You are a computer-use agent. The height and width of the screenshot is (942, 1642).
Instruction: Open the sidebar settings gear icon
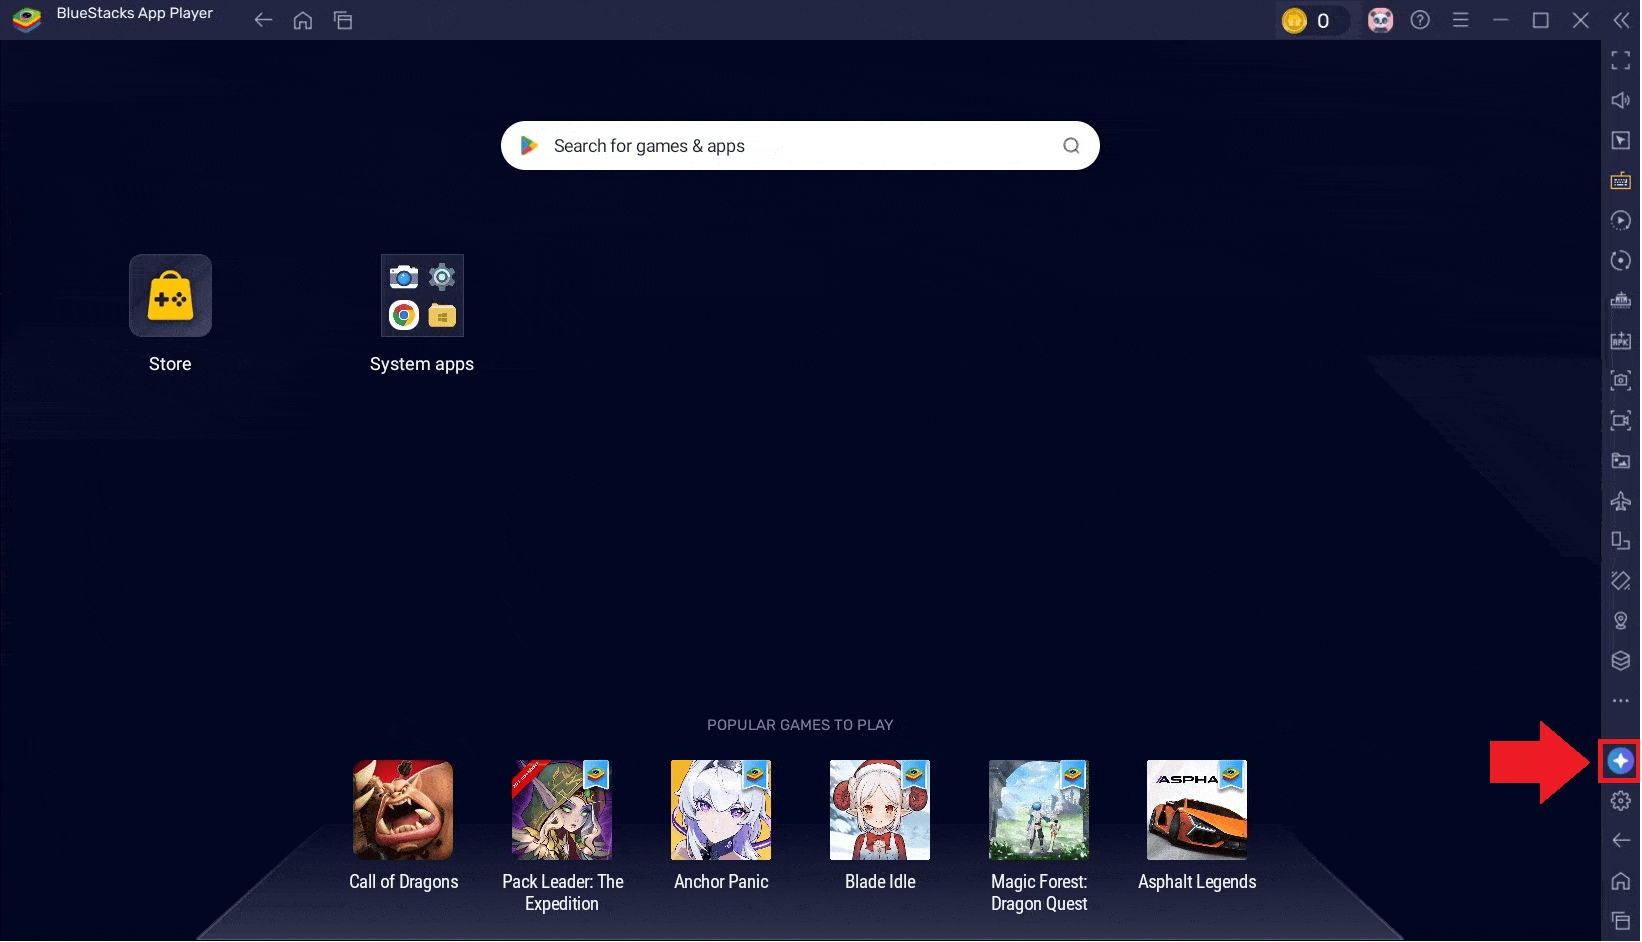click(1620, 801)
